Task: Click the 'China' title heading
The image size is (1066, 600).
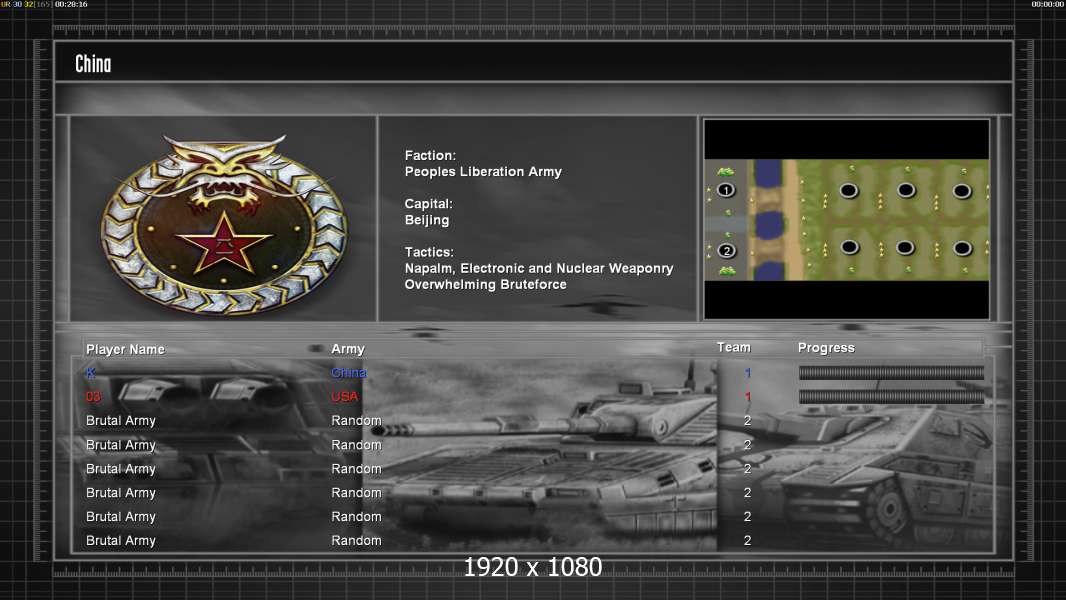Action: tap(93, 64)
